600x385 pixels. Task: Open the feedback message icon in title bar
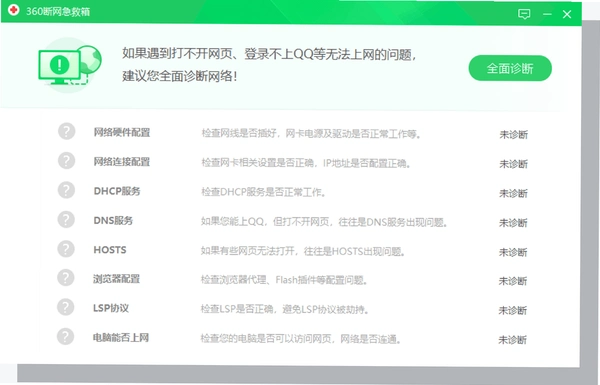pyautogui.click(x=524, y=14)
